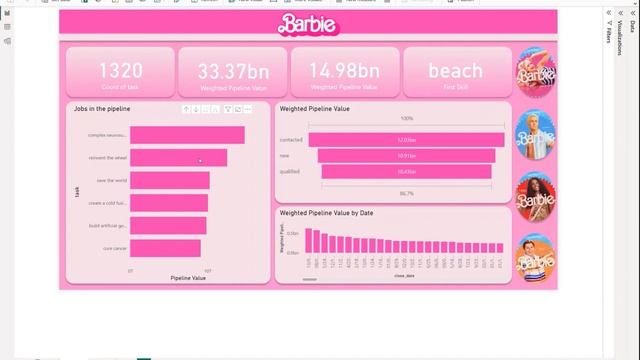
Task: Select the reinvent the wheel bar
Action: pos(178,158)
